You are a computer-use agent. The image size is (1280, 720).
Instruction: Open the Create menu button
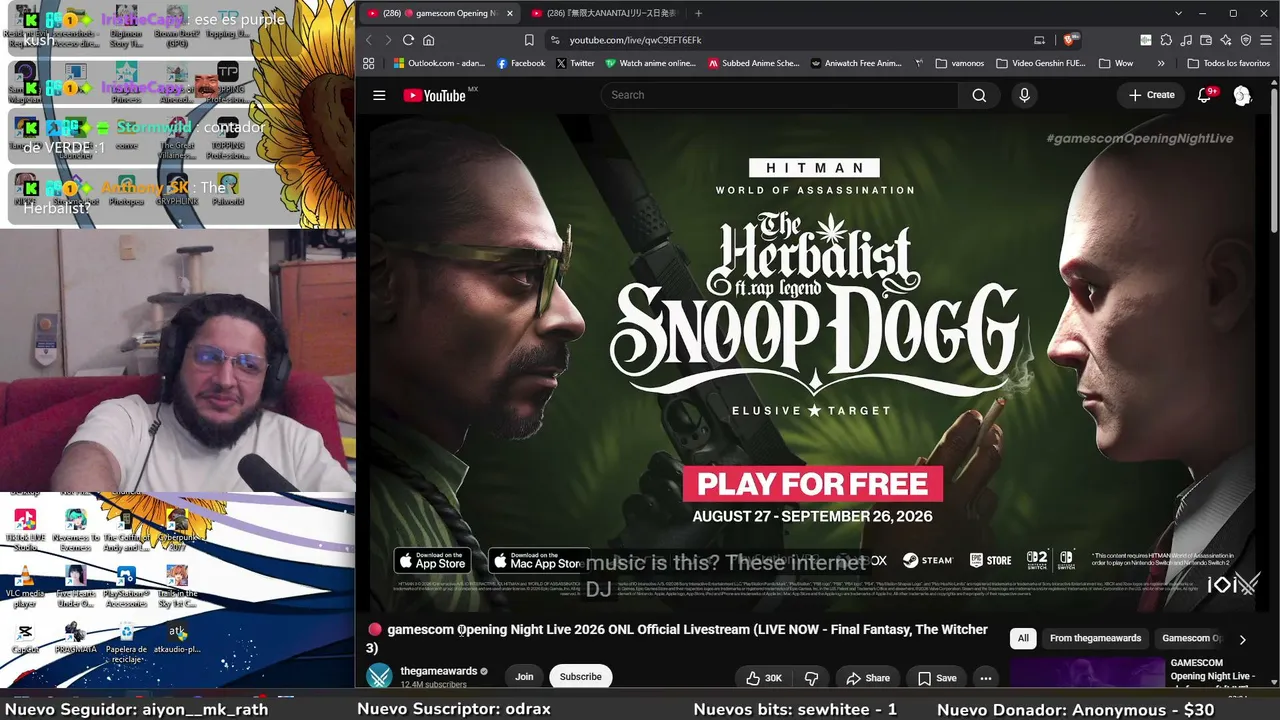1152,95
